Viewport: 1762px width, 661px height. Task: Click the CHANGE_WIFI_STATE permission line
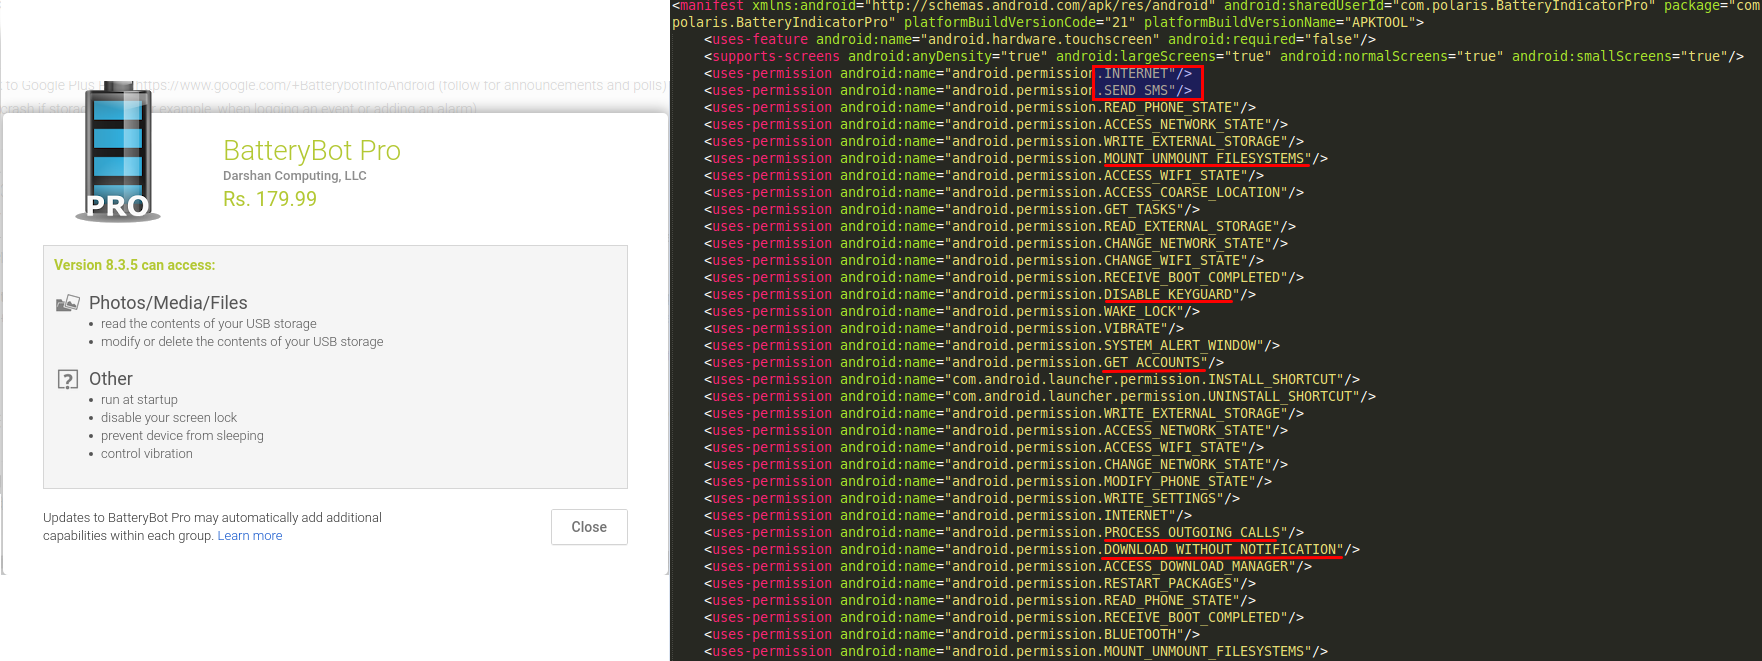tap(984, 261)
